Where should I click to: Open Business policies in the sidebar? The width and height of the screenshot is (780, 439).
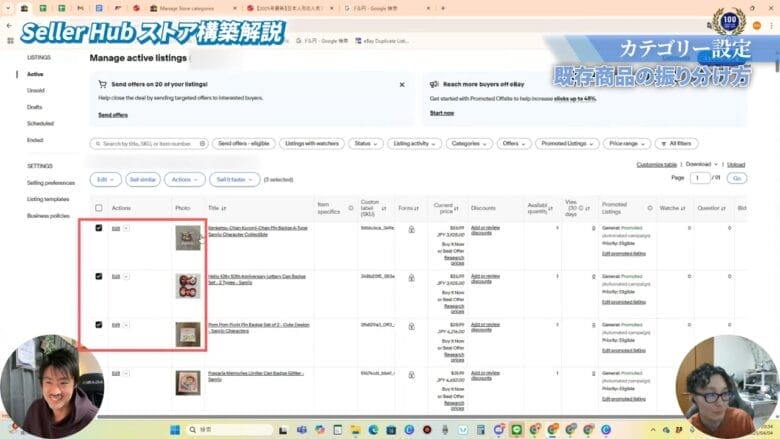coord(48,216)
